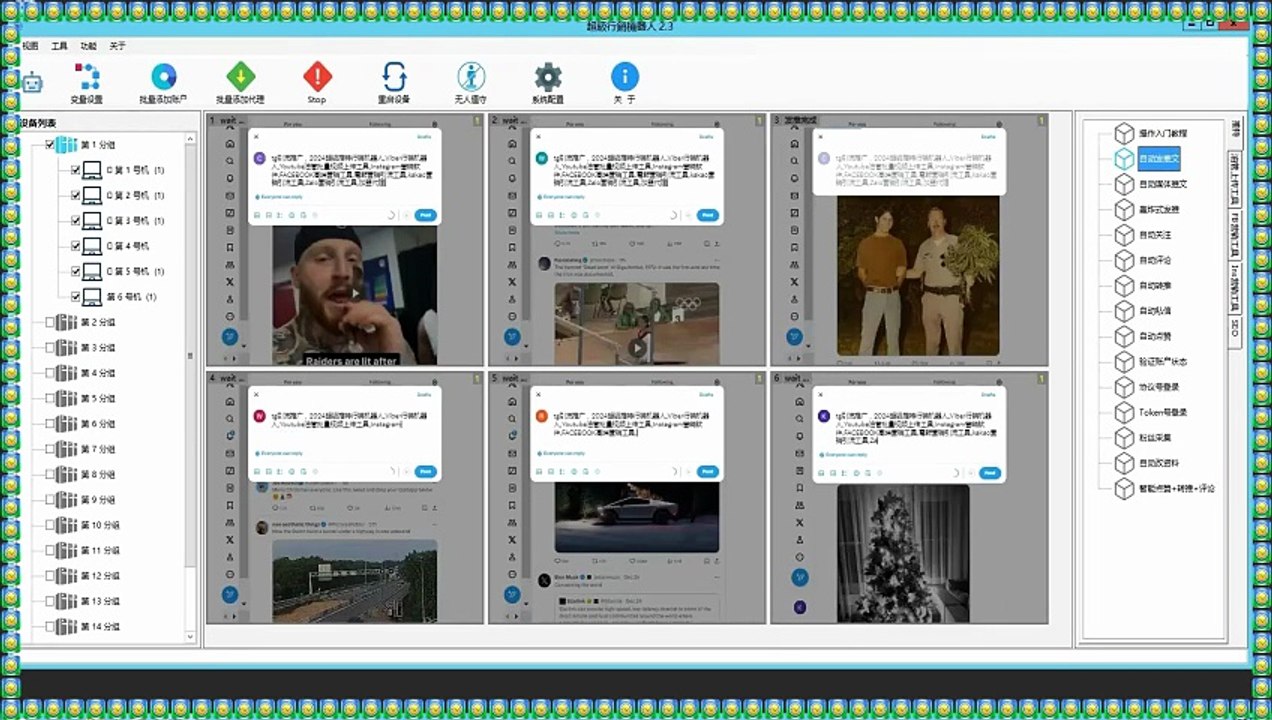Click cube icon beside 自动点赞
Viewport: 1272px width, 720px height.
(x=1125, y=336)
